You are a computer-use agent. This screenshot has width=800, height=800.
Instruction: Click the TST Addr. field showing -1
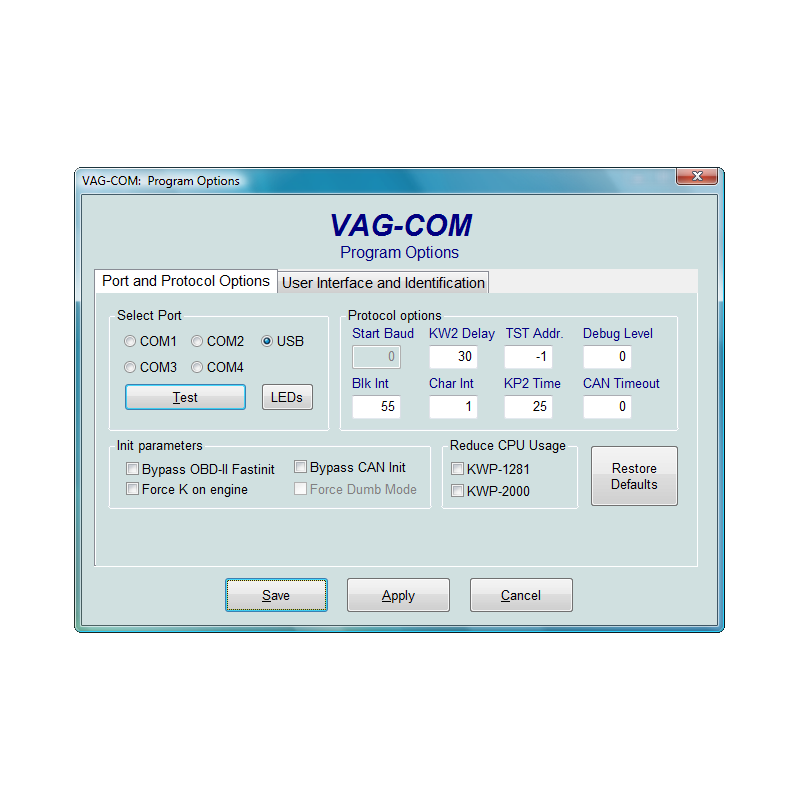(528, 357)
